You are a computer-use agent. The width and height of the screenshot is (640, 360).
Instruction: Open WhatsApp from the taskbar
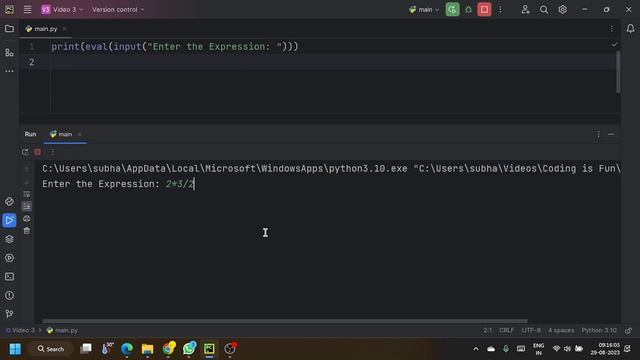pyautogui.click(x=189, y=349)
